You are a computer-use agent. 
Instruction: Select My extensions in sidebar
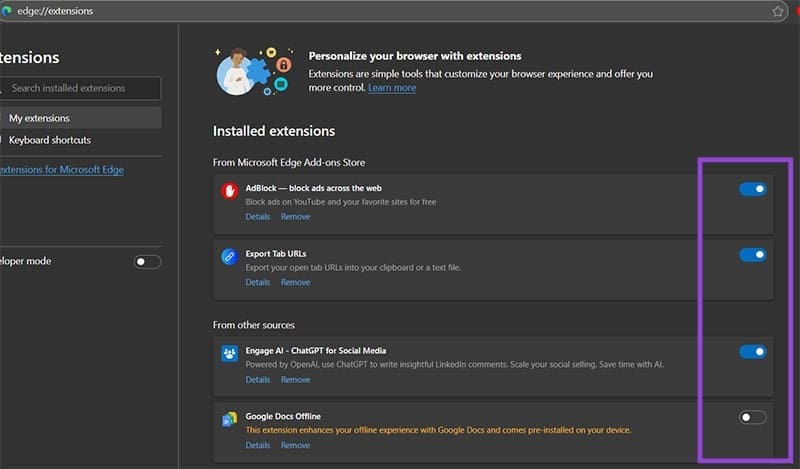click(81, 118)
